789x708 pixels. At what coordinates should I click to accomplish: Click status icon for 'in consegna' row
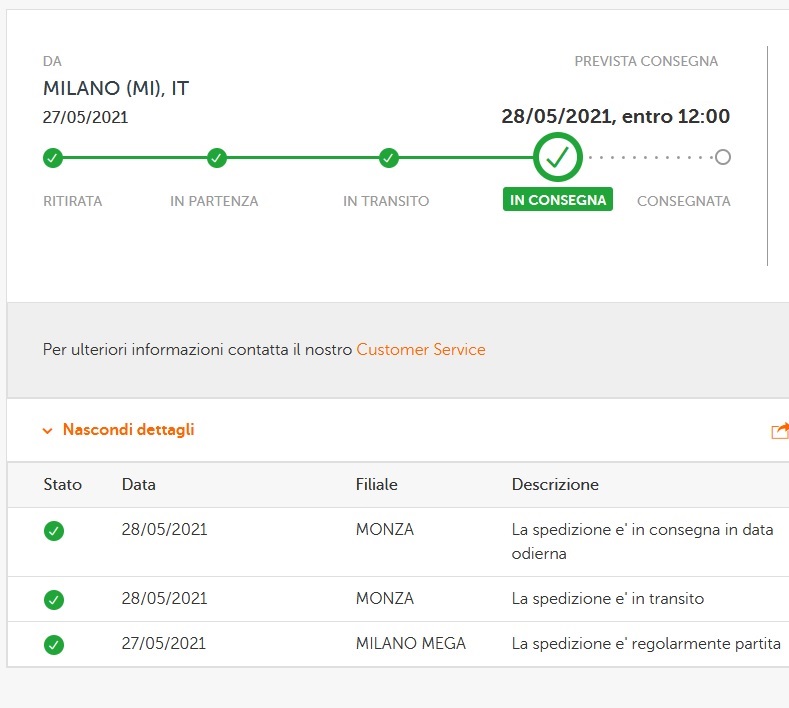[54, 531]
